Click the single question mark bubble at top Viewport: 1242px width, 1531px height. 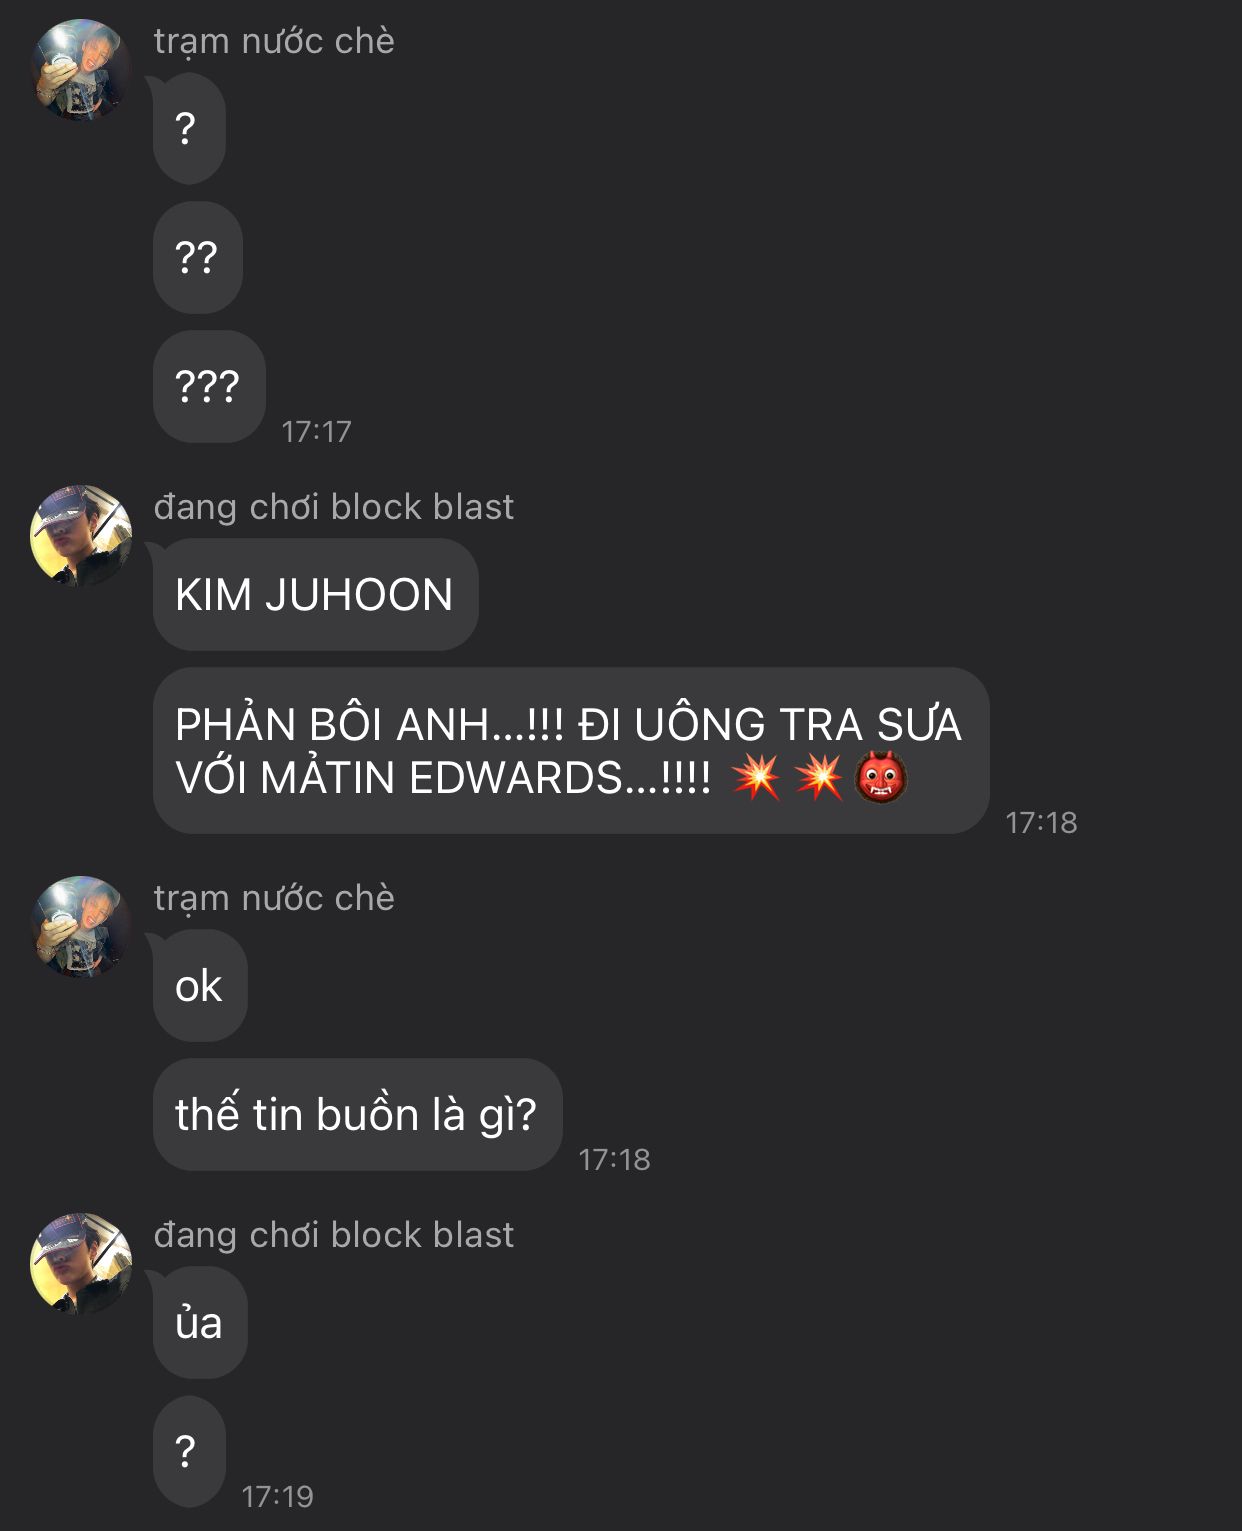pyautogui.click(x=189, y=129)
